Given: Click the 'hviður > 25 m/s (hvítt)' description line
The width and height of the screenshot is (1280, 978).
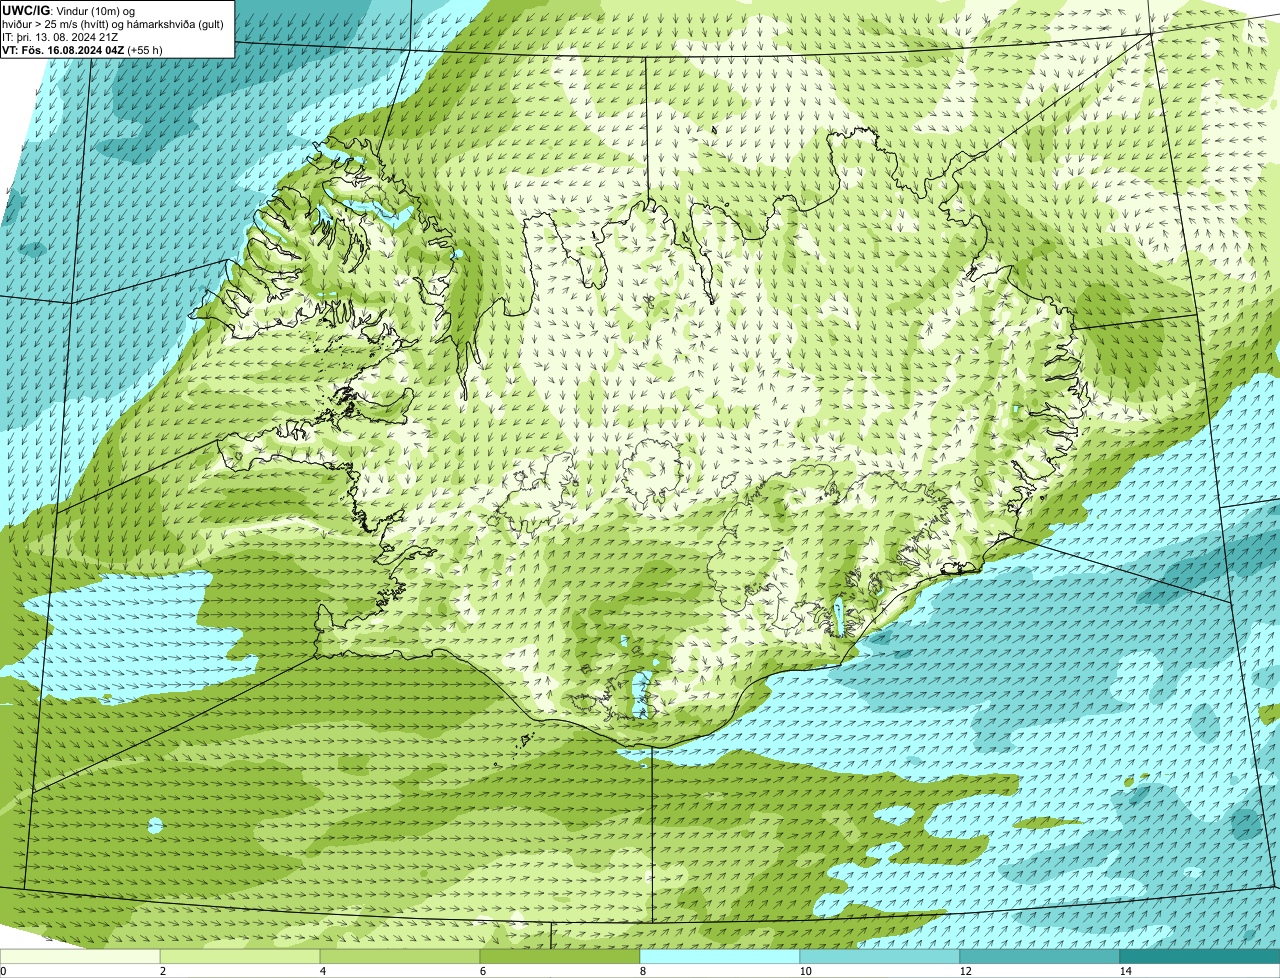Looking at the screenshot, I should 113,23.
